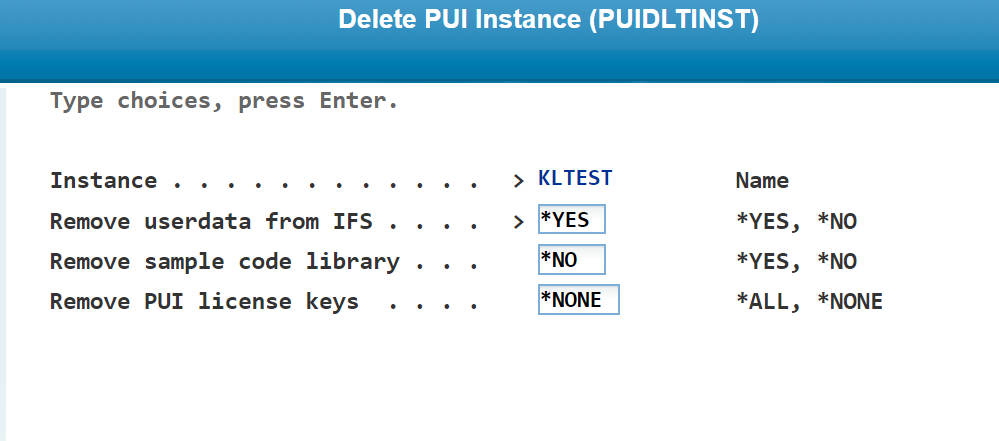Click the Name hint beside KLTEST
999x441 pixels.
[x=762, y=181]
